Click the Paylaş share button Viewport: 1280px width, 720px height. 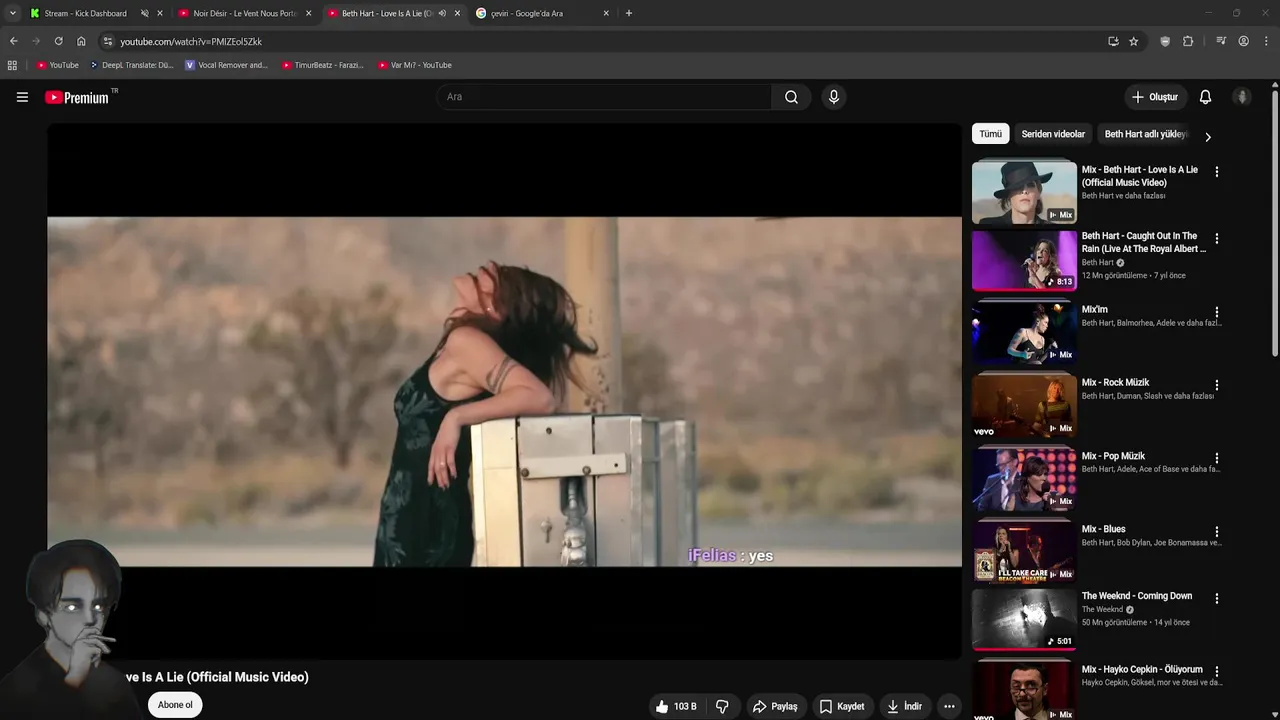pos(775,706)
